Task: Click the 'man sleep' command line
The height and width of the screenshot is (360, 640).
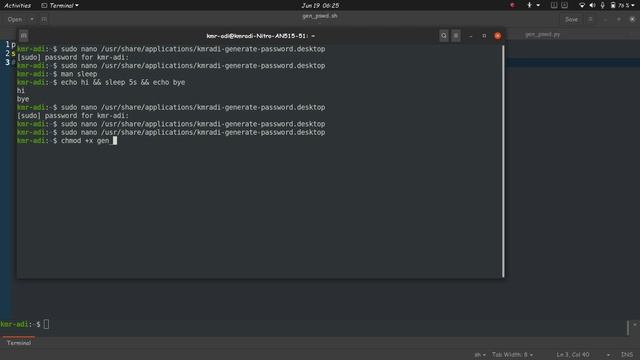Action: (57, 74)
